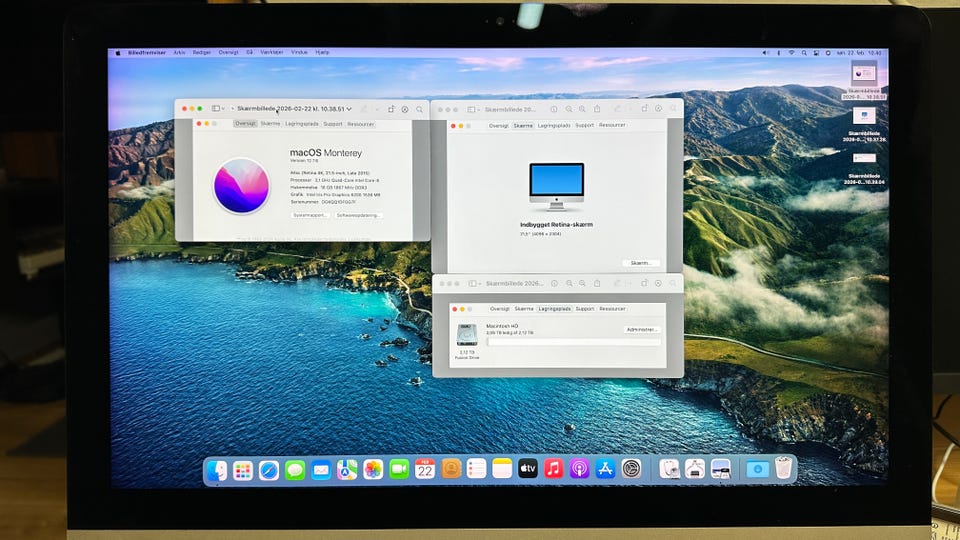This screenshot has height=540, width=960.
Task: Select the topmost Skærmbillede file on the desktop
Action: pyautogui.click(x=863, y=75)
